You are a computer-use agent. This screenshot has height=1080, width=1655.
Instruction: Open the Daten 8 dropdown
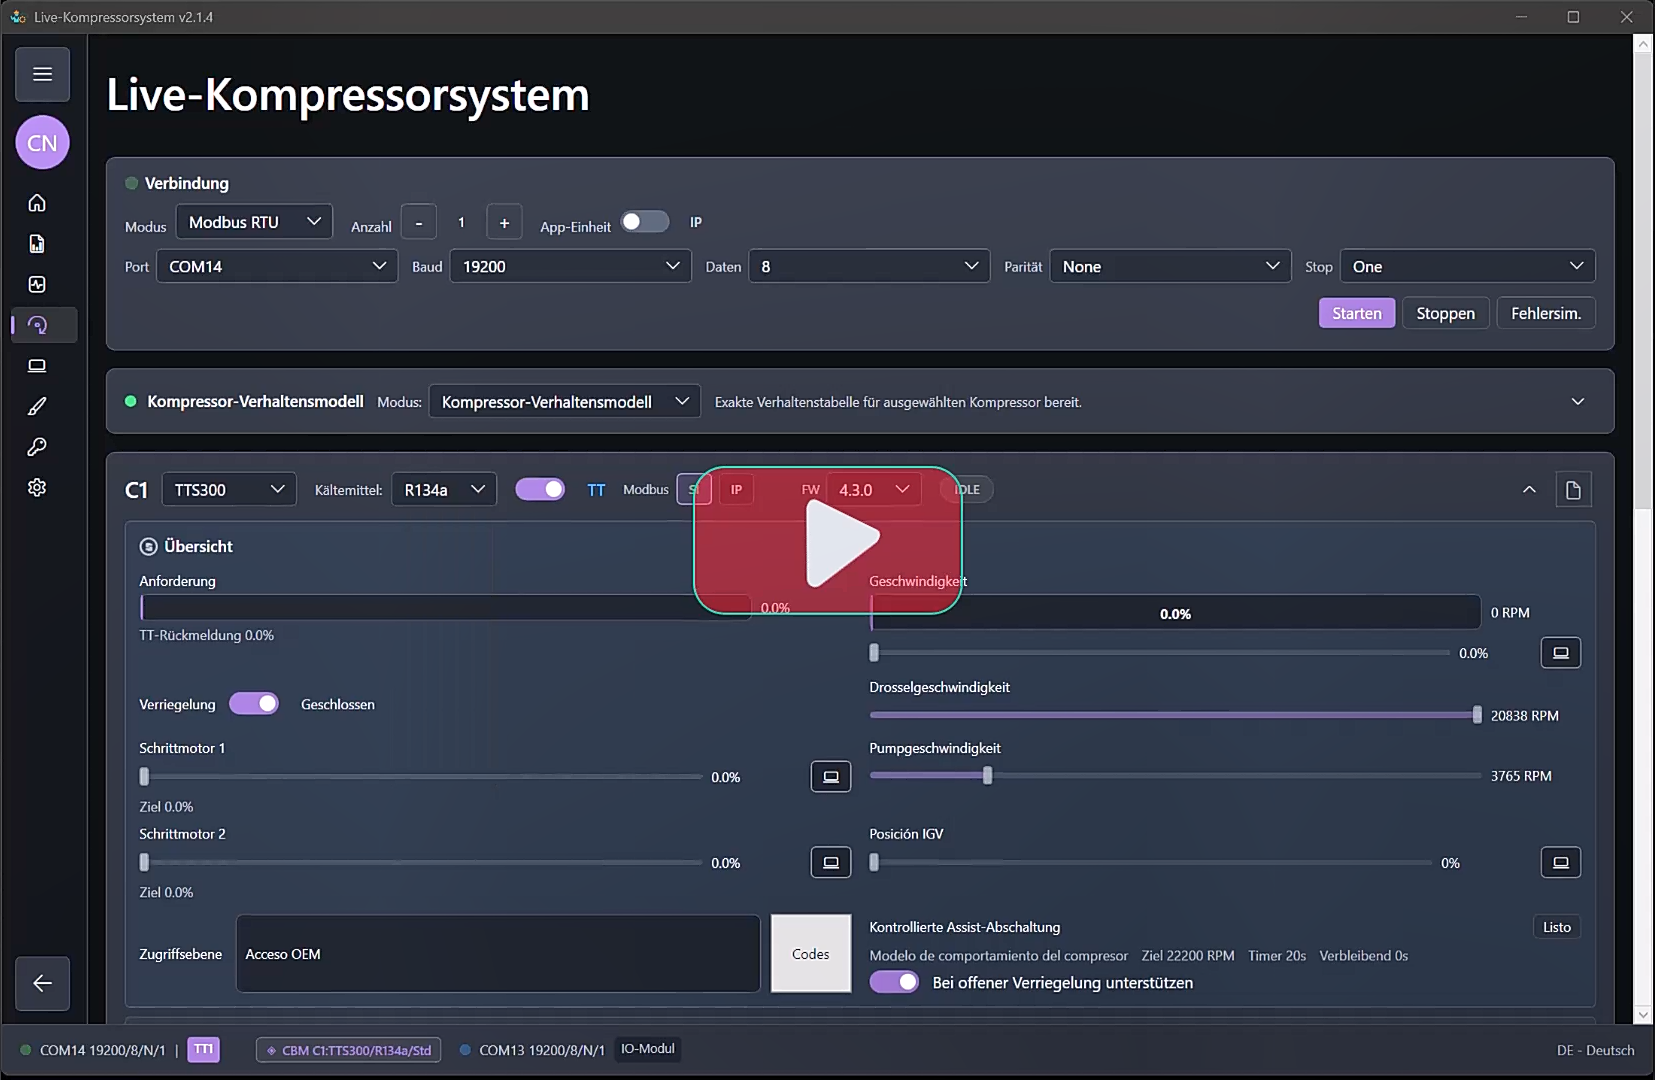coord(869,267)
